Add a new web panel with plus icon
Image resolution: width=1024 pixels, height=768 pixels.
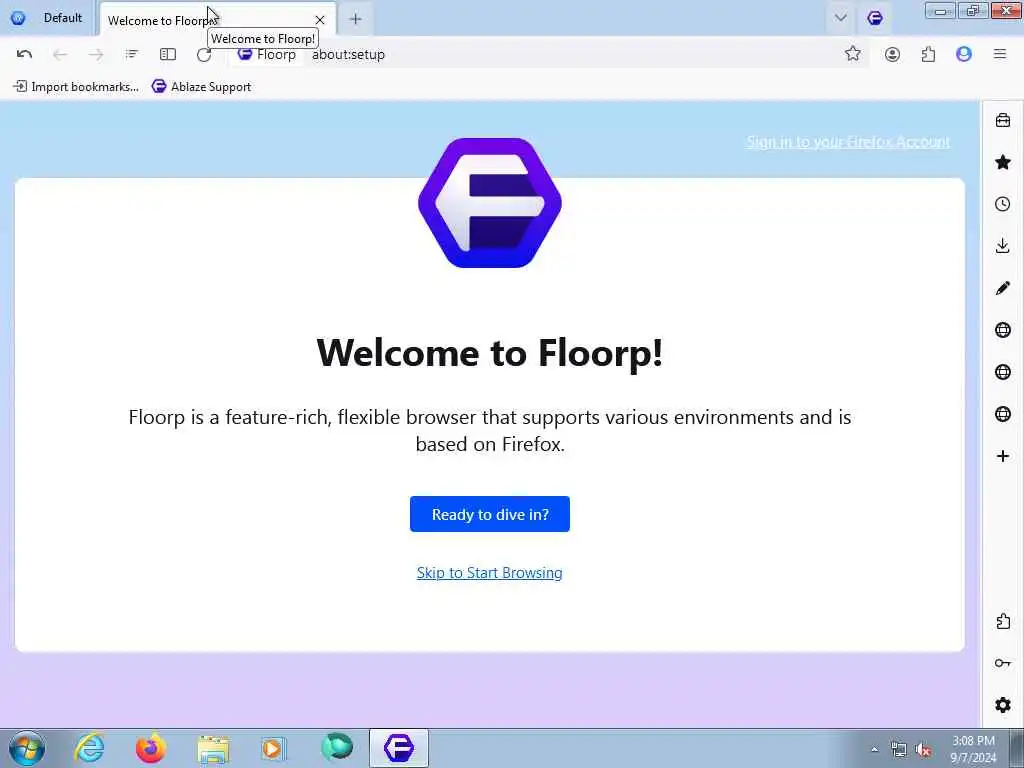click(1003, 456)
